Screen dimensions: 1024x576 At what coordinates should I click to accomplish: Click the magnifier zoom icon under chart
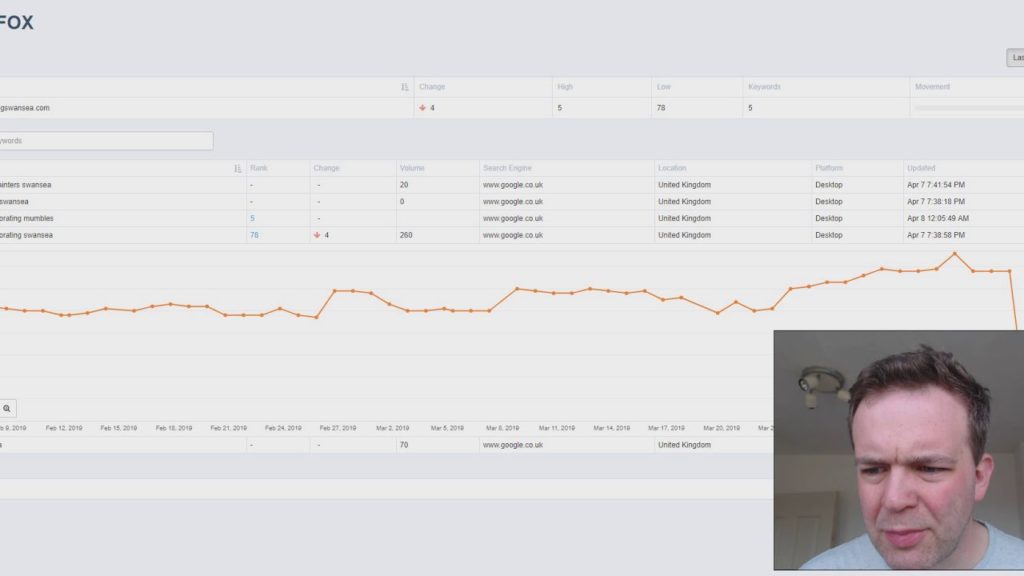pos(7,409)
